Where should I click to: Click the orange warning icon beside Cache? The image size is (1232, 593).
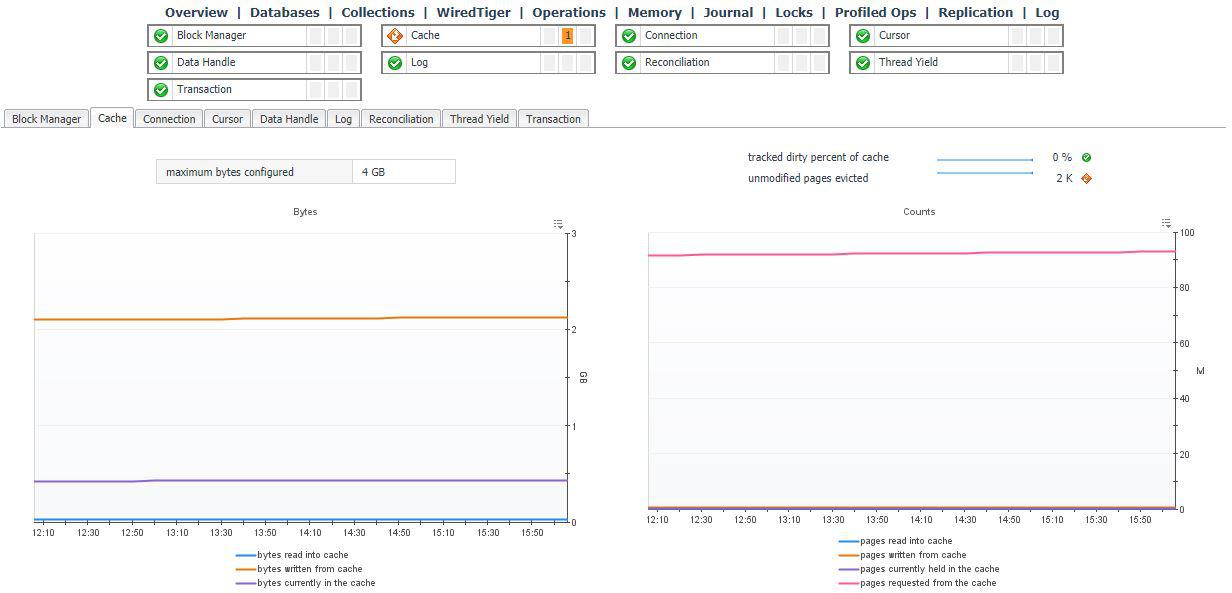point(395,36)
